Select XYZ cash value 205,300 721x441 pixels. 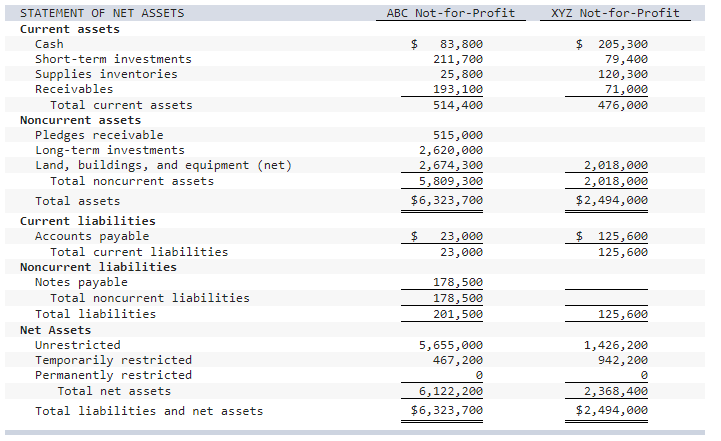pyautogui.click(x=623, y=44)
